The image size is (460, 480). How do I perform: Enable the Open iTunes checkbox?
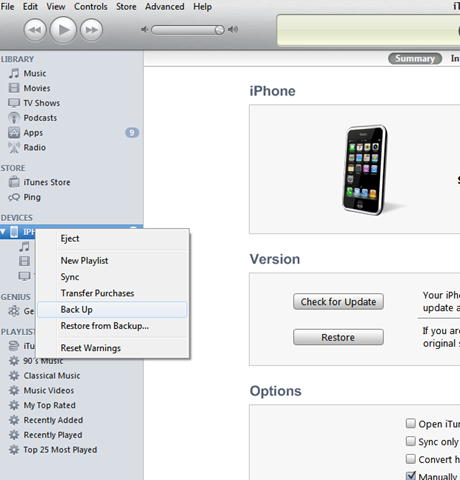(x=411, y=423)
